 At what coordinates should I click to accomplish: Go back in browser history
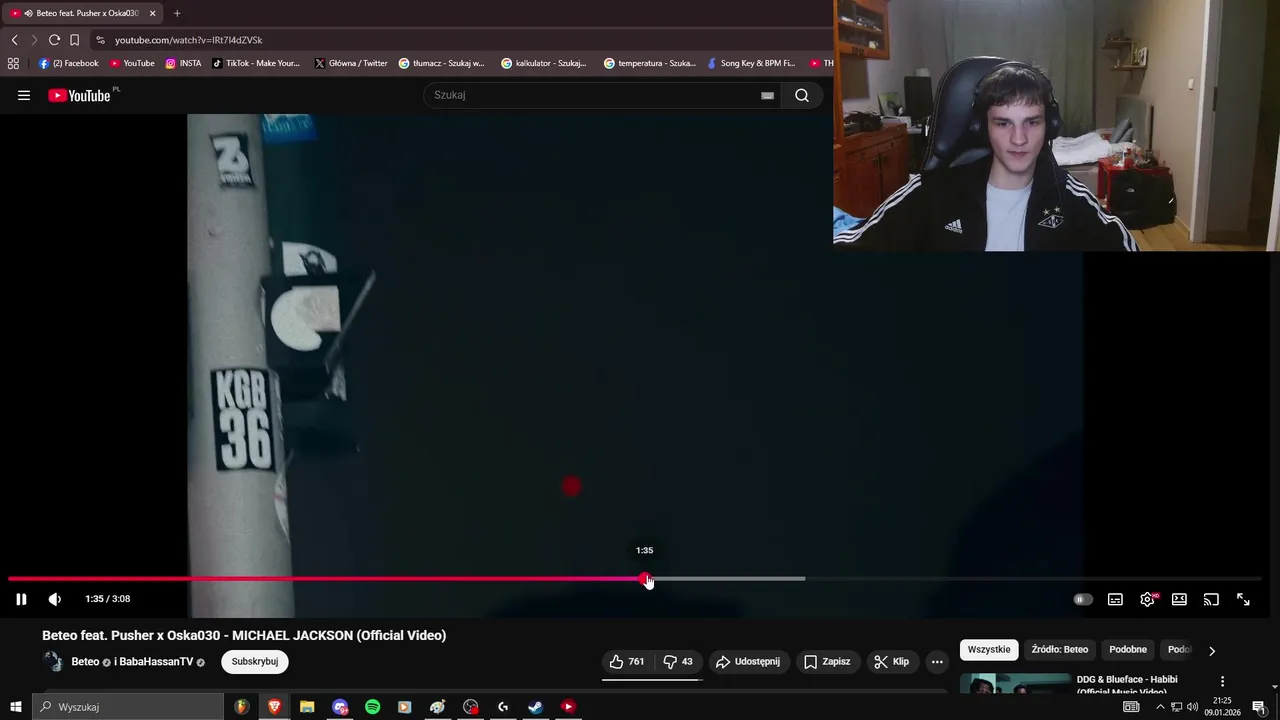(14, 40)
